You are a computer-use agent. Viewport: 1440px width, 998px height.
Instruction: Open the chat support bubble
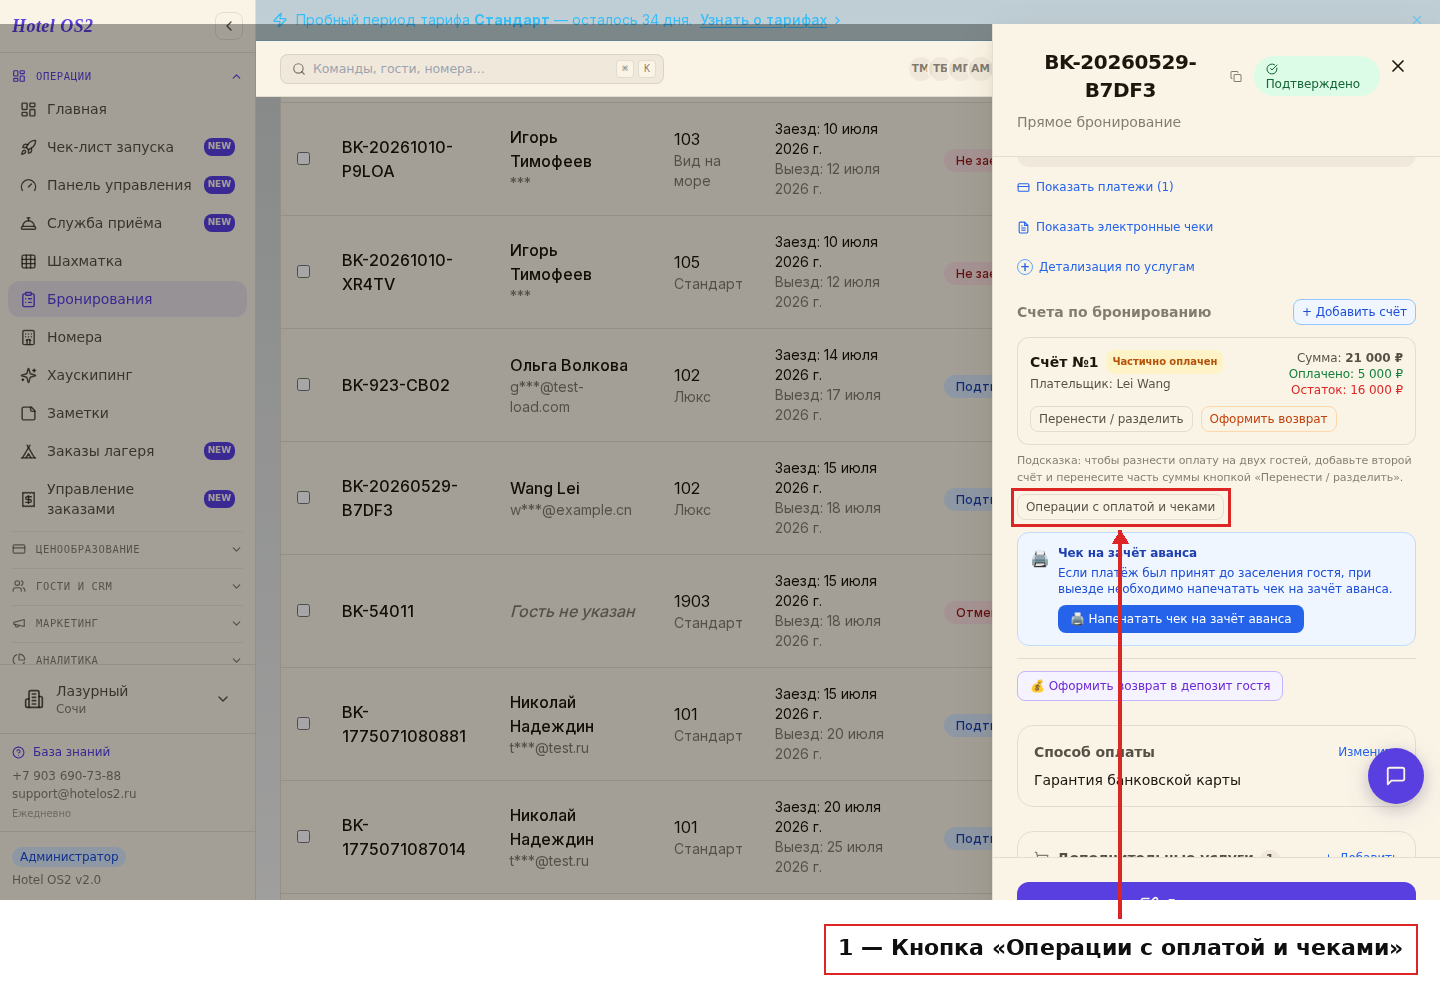[x=1396, y=776]
